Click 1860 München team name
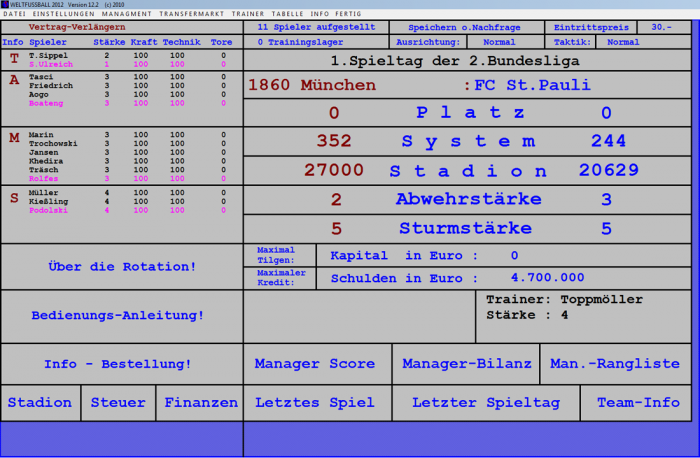700x458 pixels. pos(312,85)
